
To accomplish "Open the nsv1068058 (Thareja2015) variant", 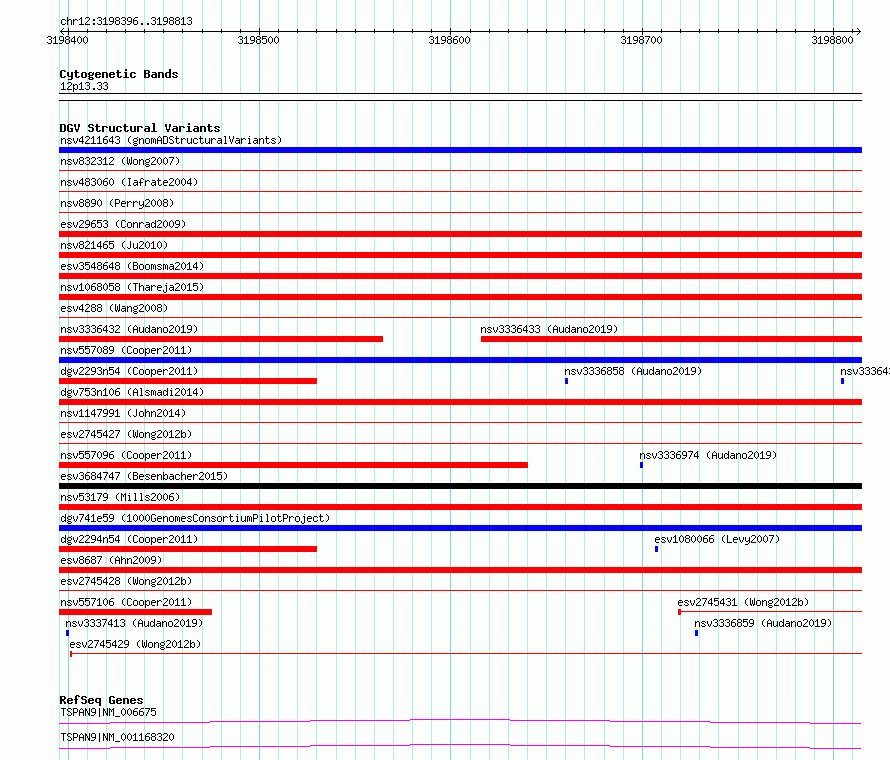I will 132,287.
